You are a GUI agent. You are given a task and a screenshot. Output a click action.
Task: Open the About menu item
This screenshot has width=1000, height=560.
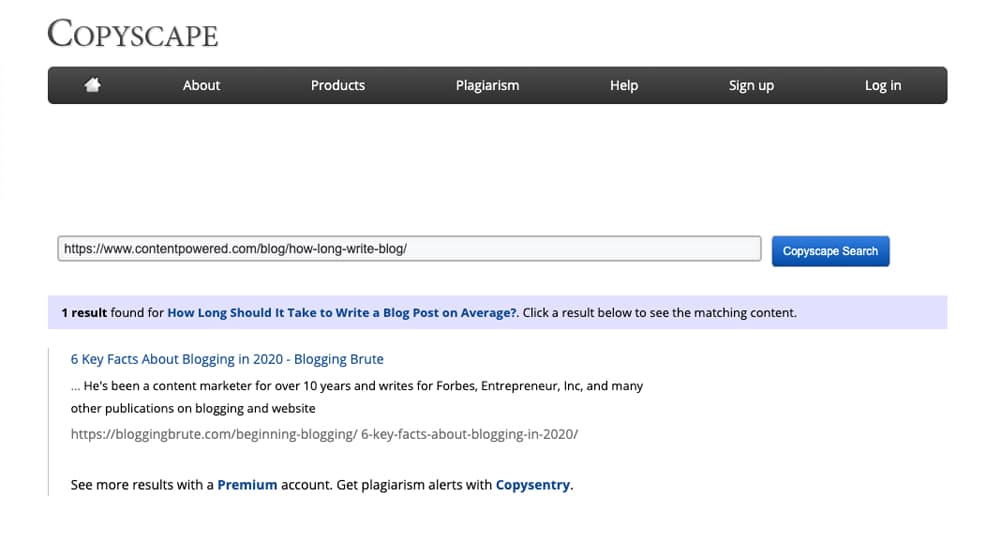click(x=201, y=85)
